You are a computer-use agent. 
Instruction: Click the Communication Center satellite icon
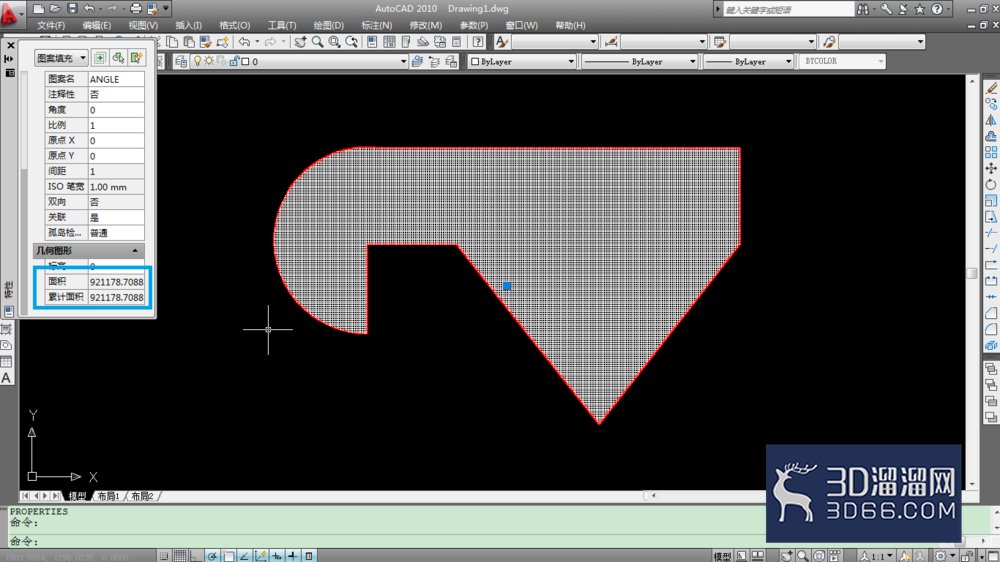pos(903,9)
